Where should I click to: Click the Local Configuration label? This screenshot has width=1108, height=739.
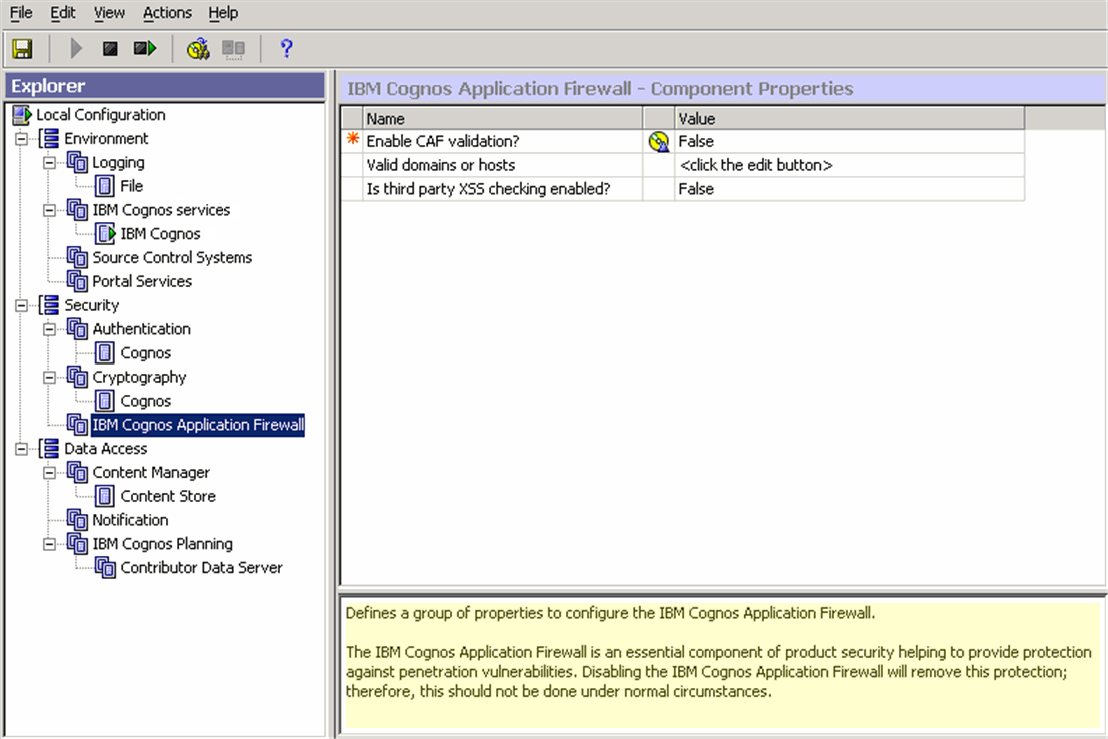click(101, 114)
